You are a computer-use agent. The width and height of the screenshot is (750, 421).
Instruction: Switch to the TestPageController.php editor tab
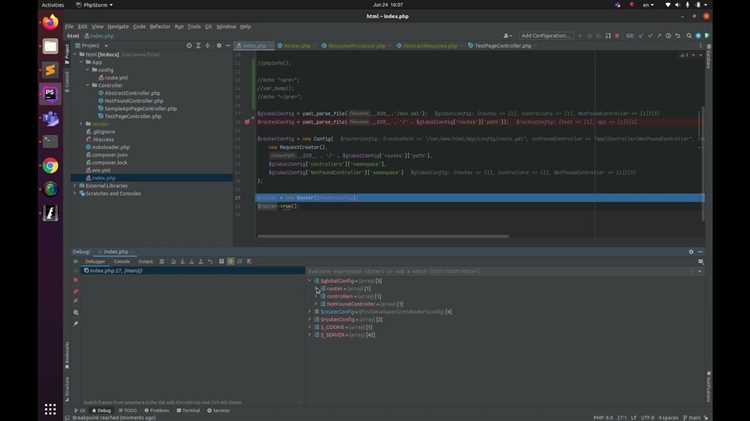(x=500, y=45)
